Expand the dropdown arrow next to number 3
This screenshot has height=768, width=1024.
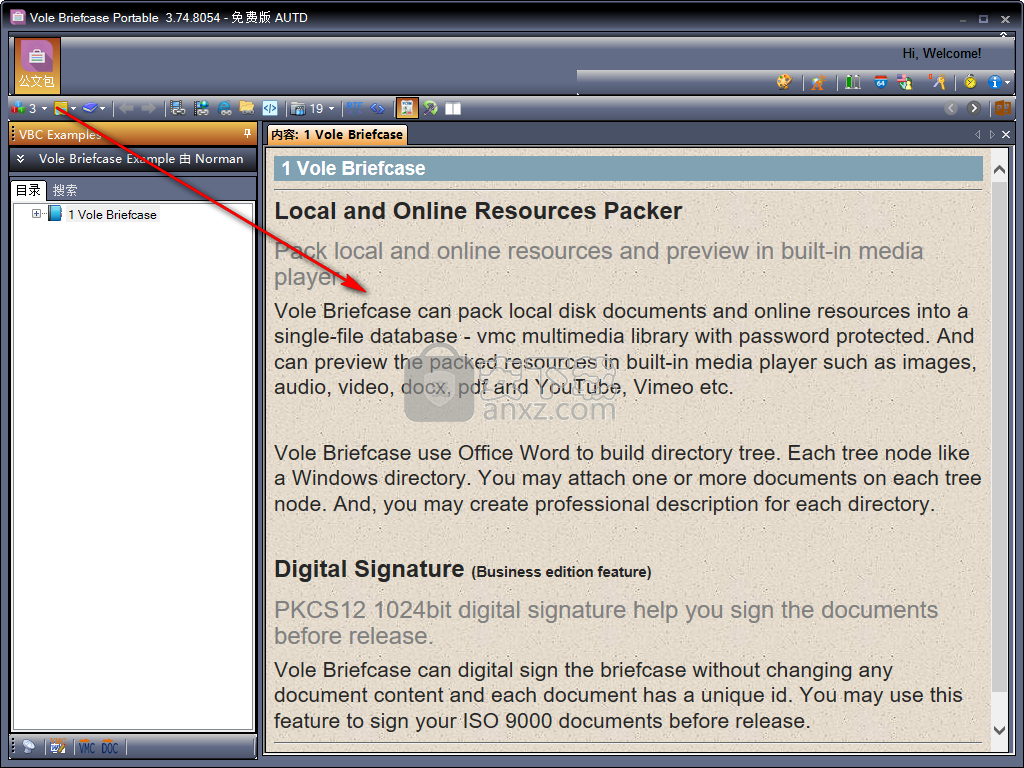pos(44,108)
